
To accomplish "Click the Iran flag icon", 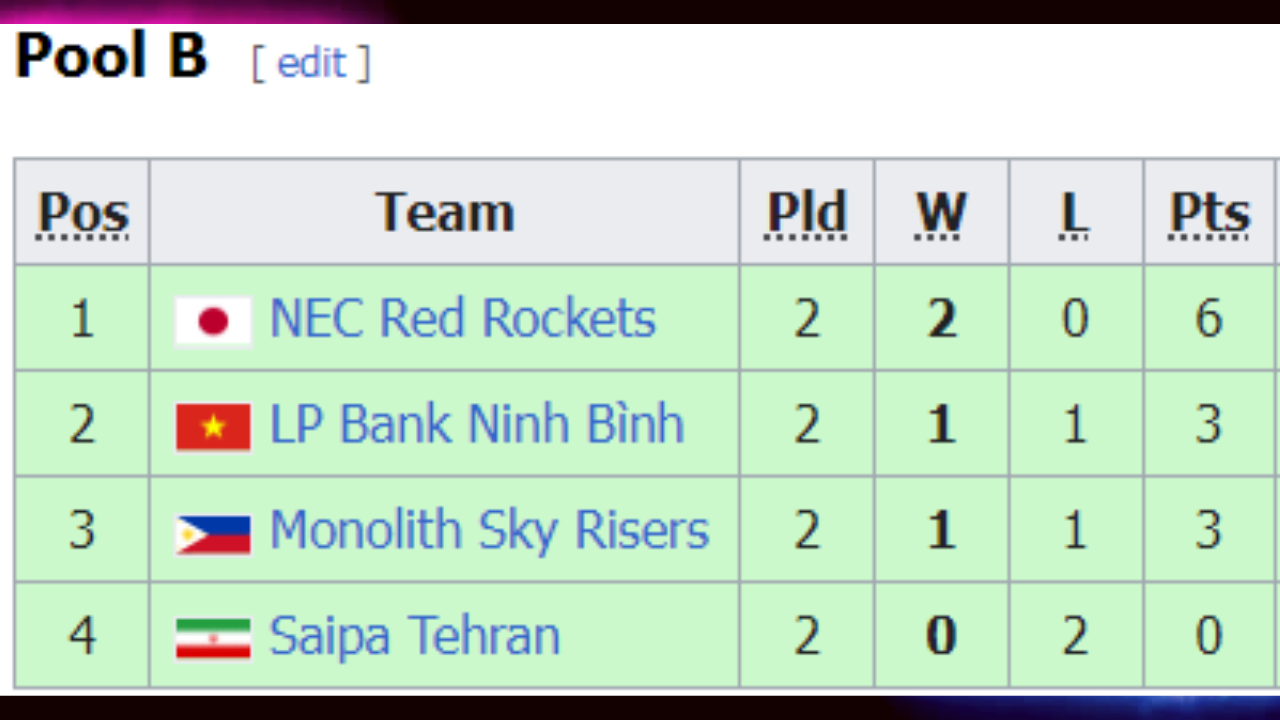I will 213,639.
